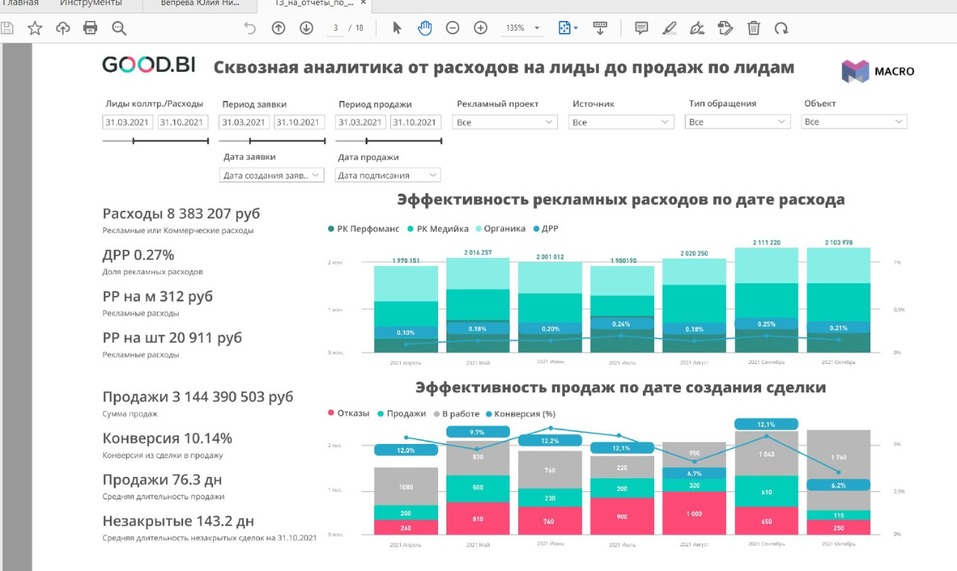
Task: Click the upload to cloud icon
Action: pyautogui.click(x=63, y=28)
